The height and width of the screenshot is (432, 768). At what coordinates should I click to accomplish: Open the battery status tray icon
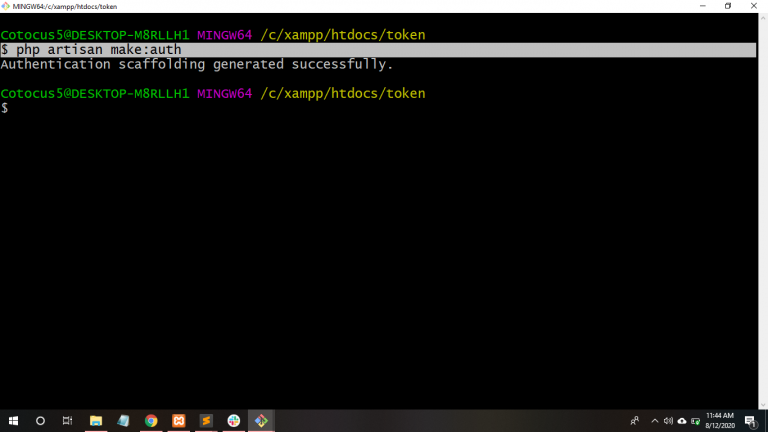pos(696,421)
